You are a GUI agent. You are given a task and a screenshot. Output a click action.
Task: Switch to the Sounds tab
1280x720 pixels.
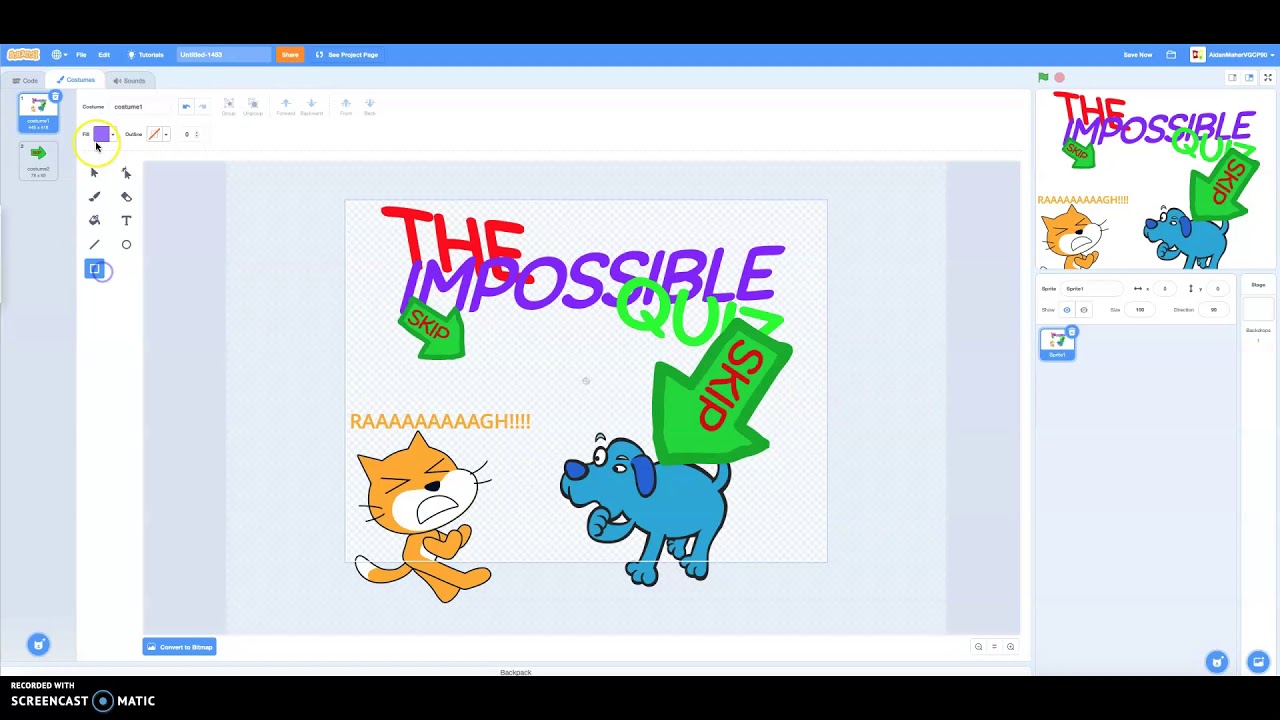(129, 81)
